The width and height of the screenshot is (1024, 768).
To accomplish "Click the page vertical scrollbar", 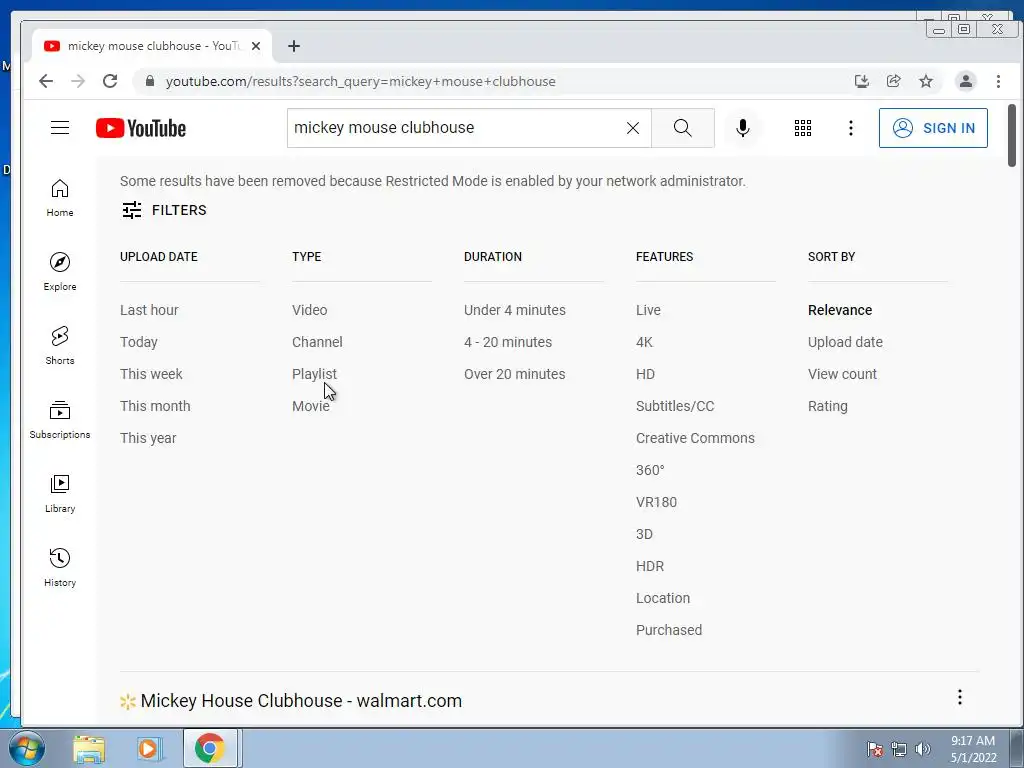I will [1012, 134].
